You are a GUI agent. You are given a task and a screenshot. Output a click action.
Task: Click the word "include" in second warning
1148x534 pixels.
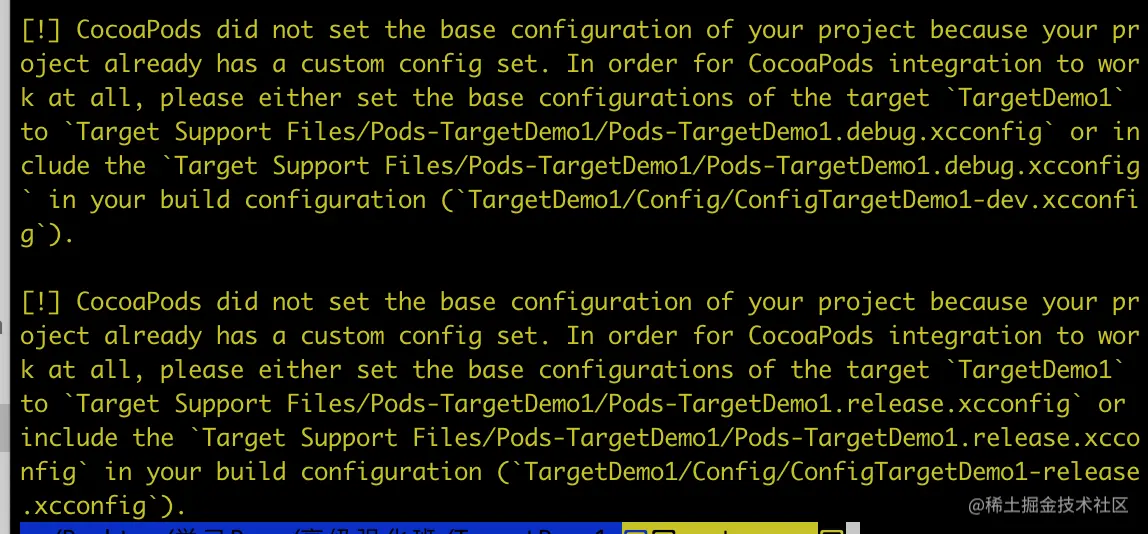[70, 438]
